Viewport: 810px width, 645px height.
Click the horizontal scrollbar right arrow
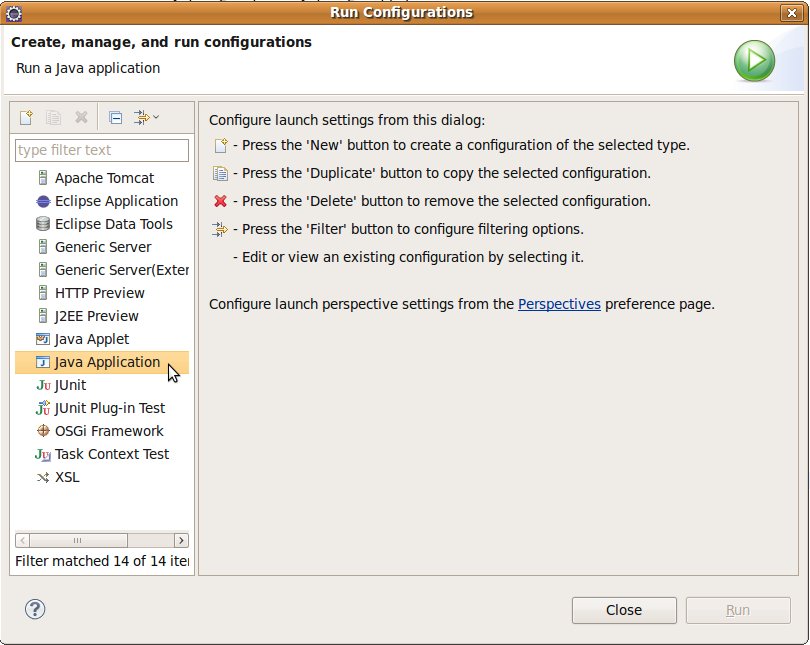coord(181,540)
